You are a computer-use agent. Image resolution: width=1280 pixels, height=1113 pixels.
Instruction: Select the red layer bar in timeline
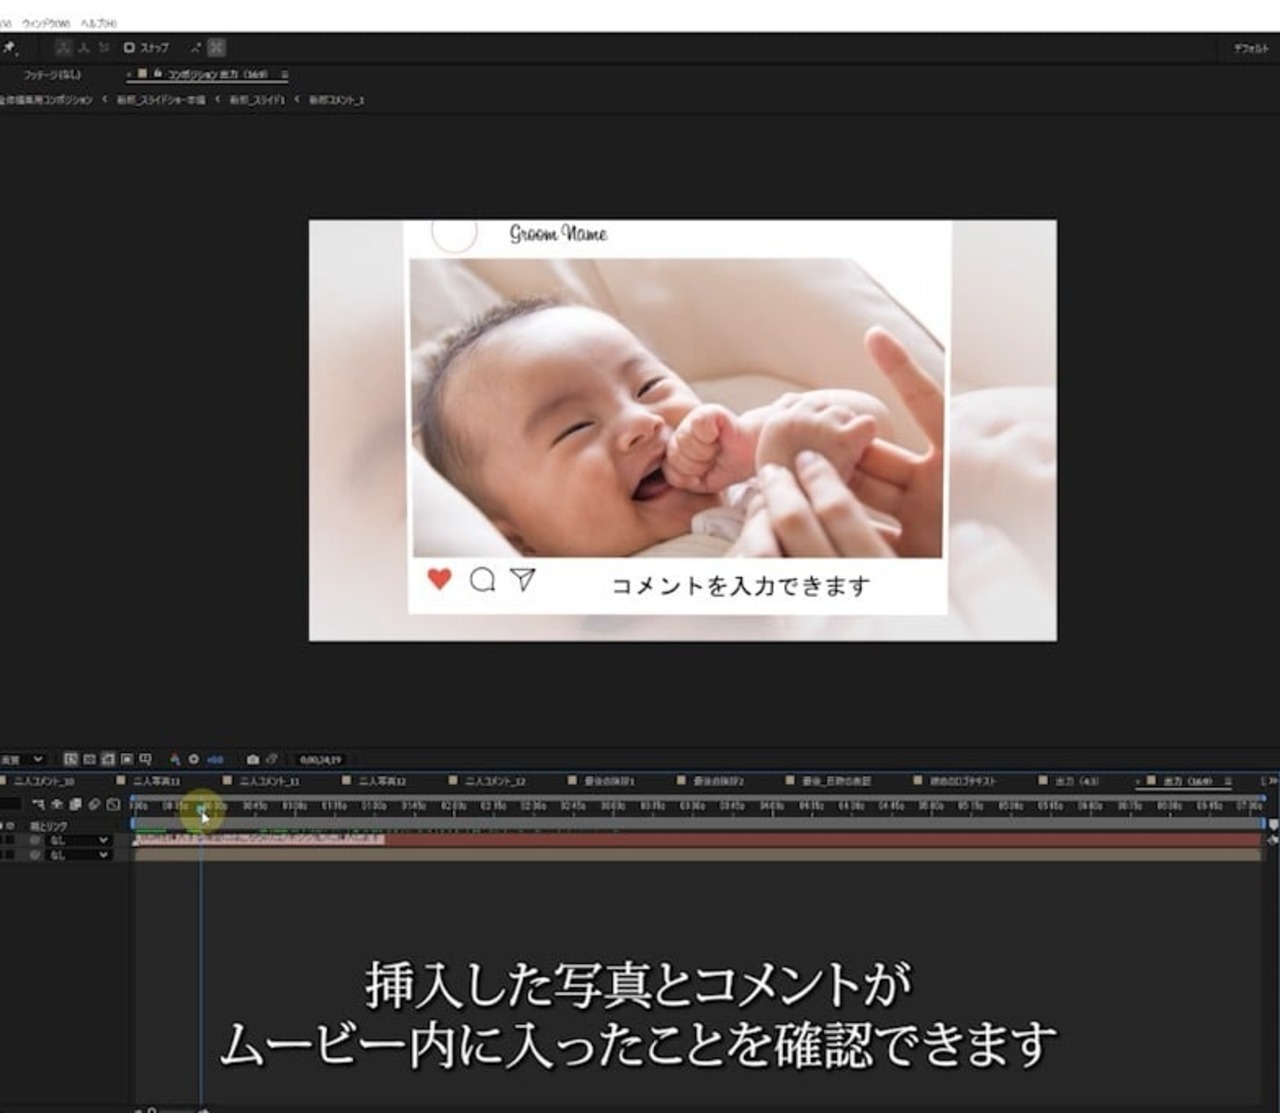(698, 840)
